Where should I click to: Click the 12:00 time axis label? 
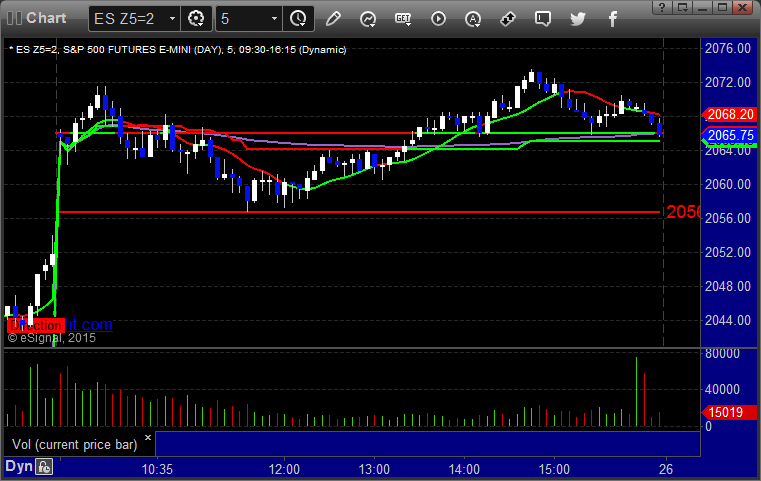pos(284,469)
